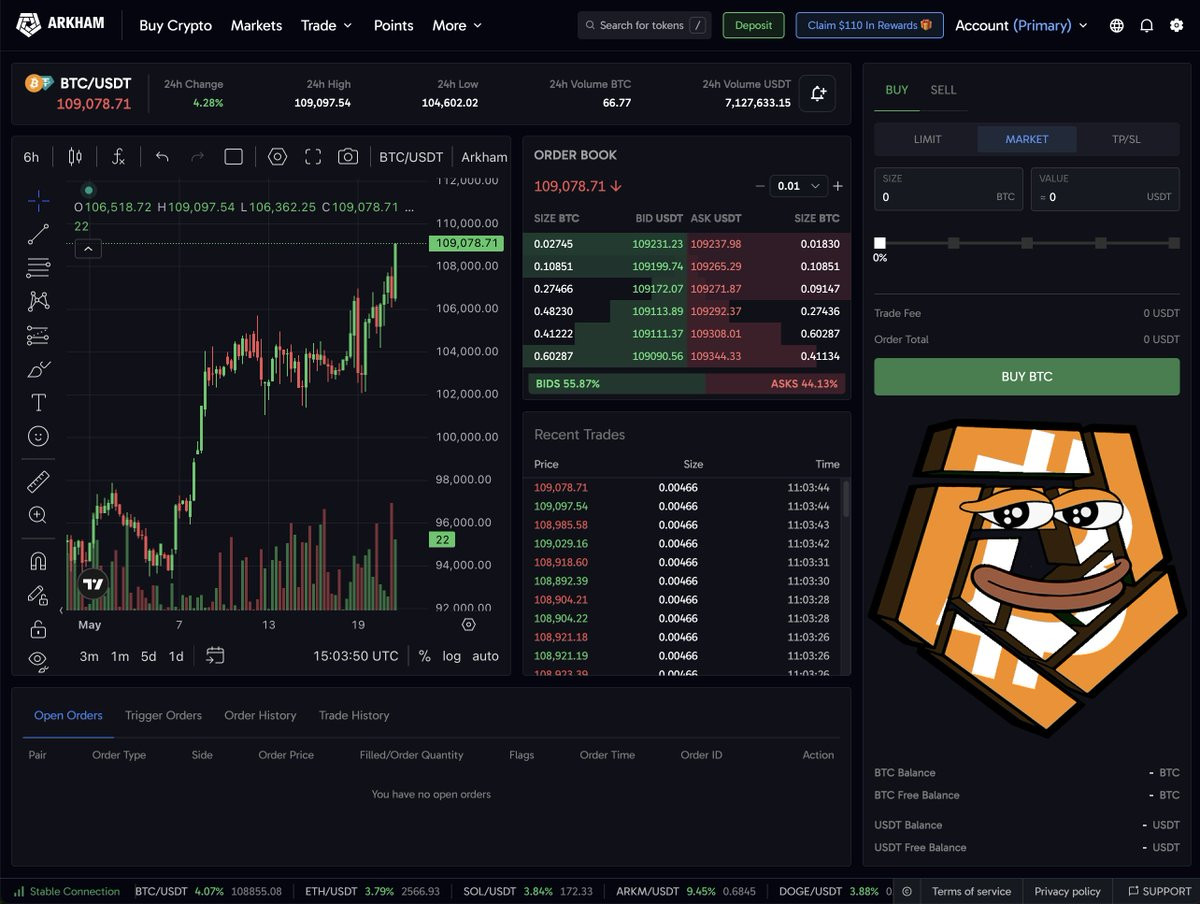This screenshot has width=1200, height=904.
Task: Focus the Search for tokens field
Action: 644,25
